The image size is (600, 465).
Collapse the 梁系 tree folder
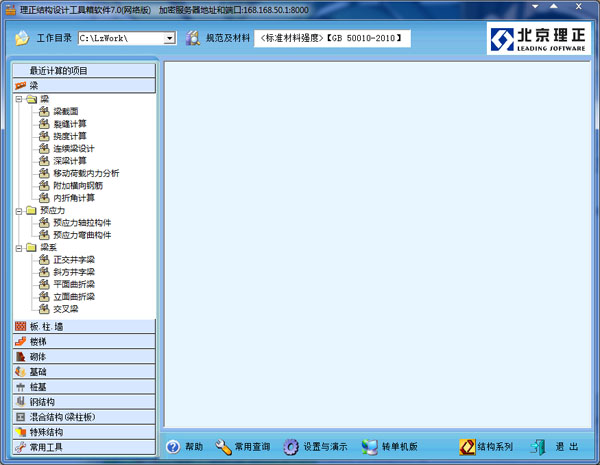(x=19, y=247)
